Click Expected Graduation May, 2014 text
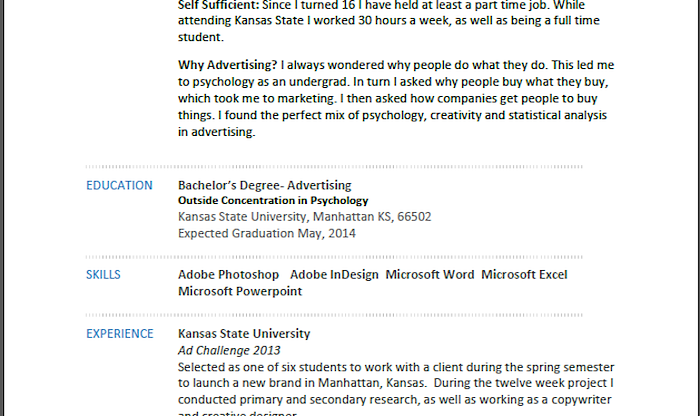The width and height of the screenshot is (700, 416). pos(267,233)
